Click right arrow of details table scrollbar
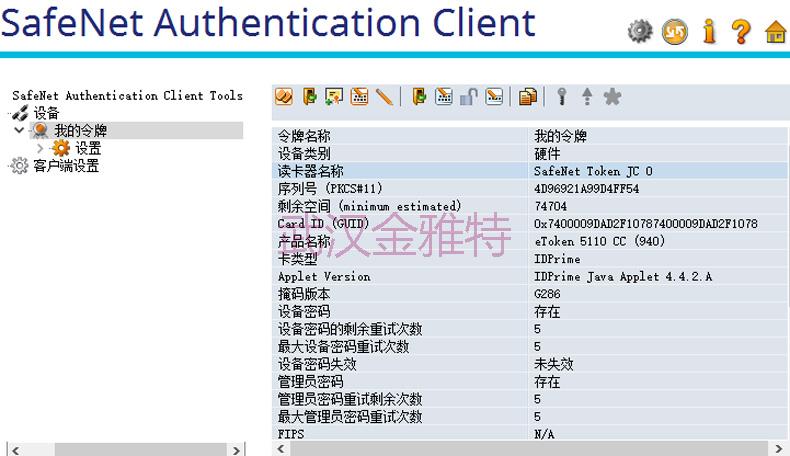Screen dimensions: 790x456 coord(778,448)
